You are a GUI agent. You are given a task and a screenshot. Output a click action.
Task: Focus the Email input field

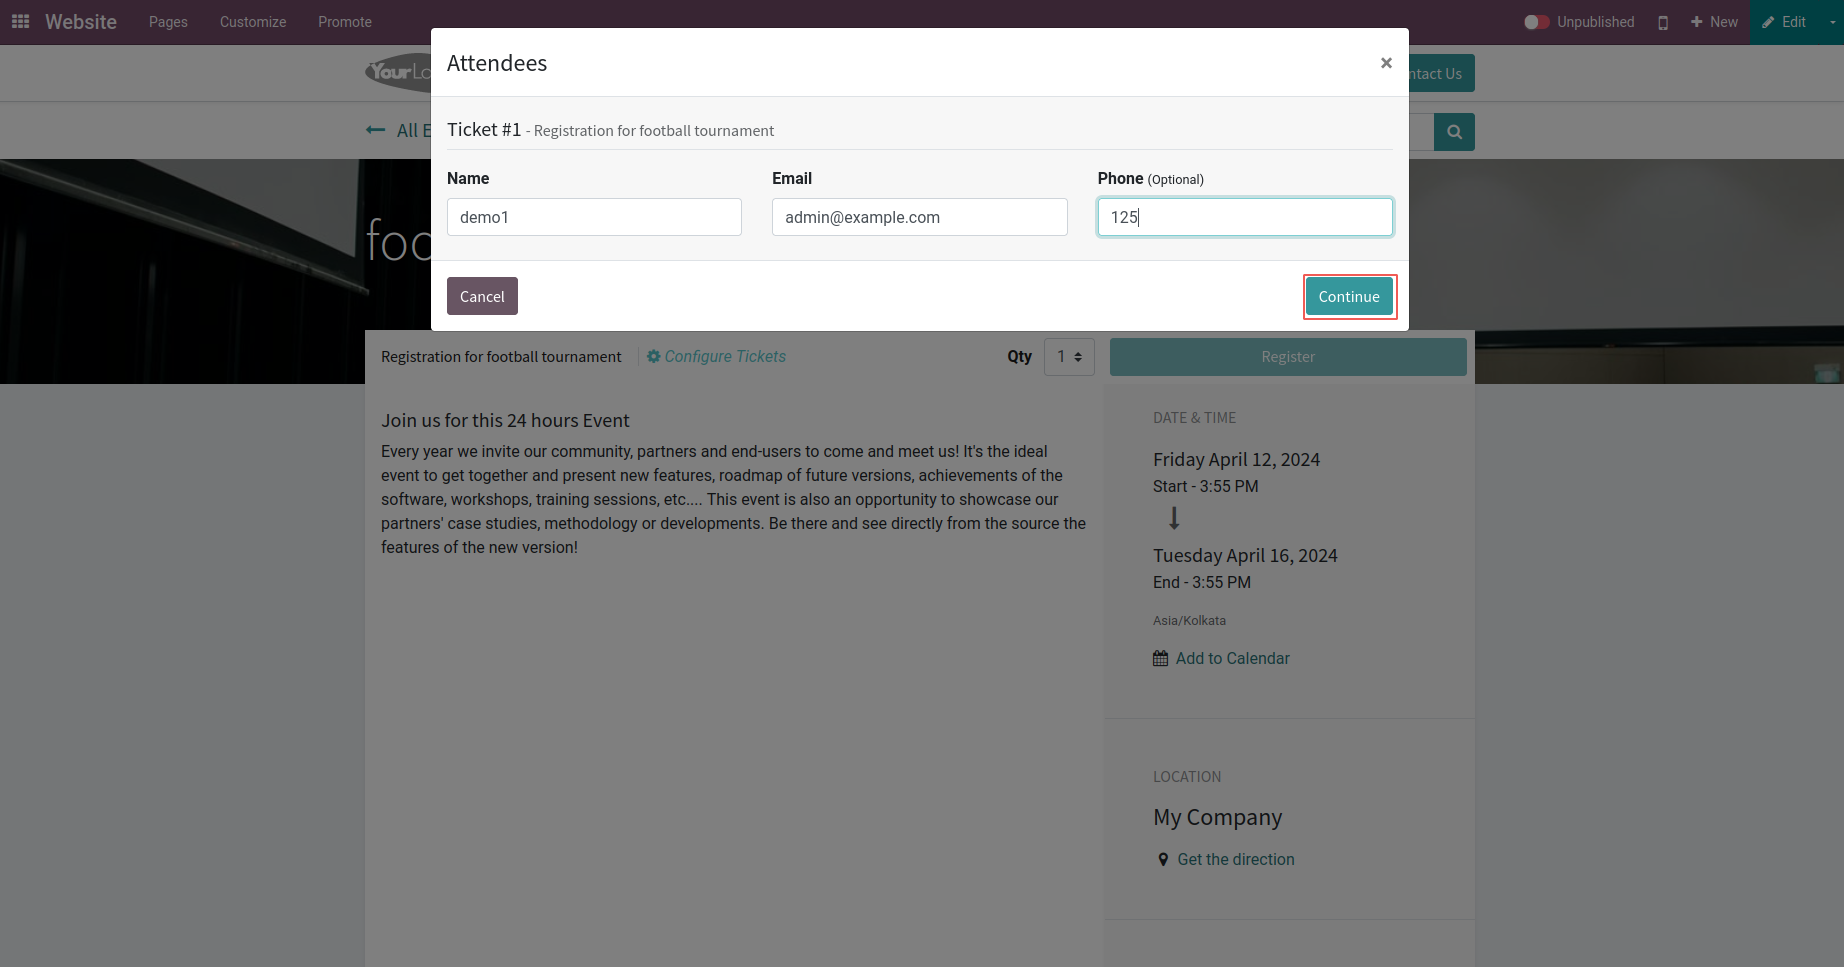pos(919,217)
